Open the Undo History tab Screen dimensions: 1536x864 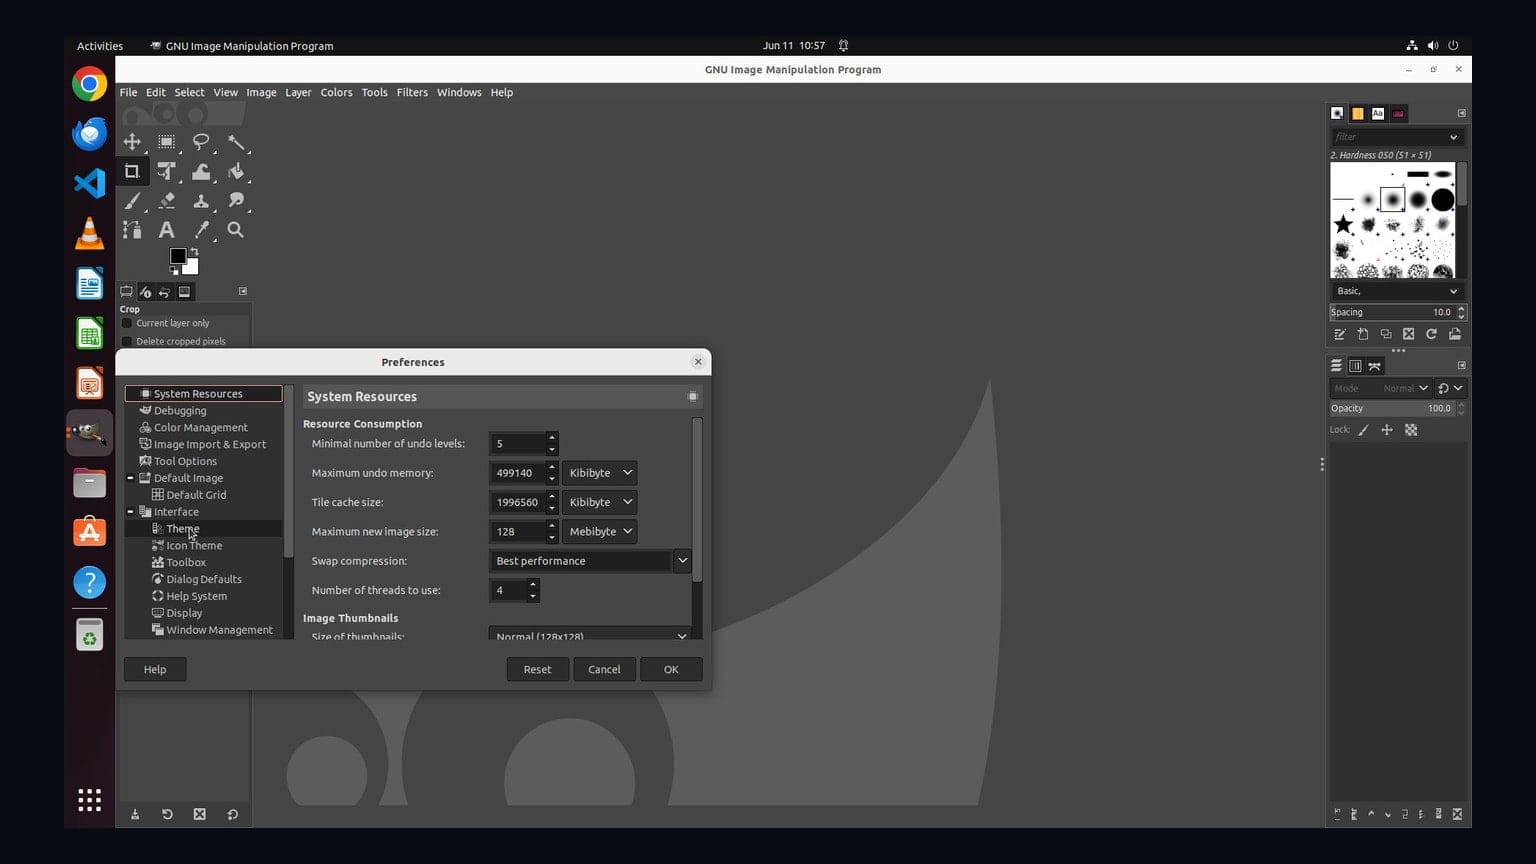165,292
